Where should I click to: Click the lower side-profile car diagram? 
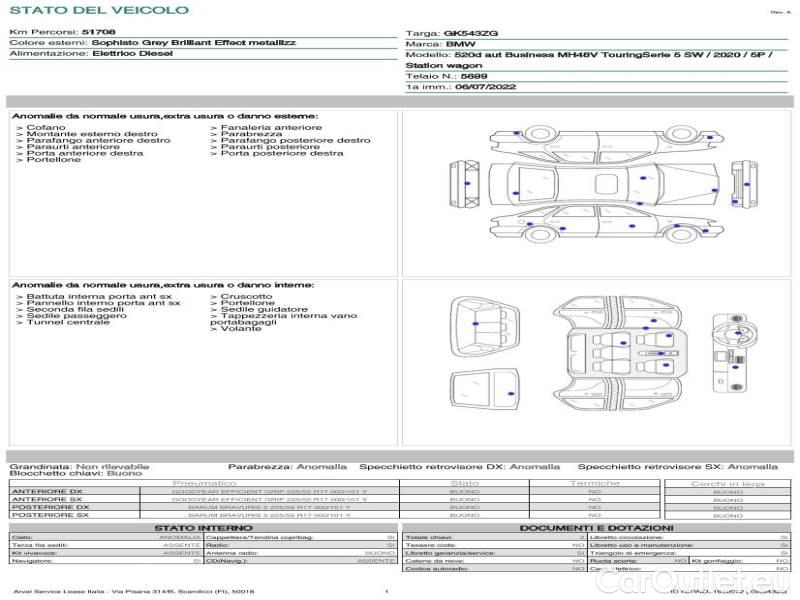click(605, 228)
